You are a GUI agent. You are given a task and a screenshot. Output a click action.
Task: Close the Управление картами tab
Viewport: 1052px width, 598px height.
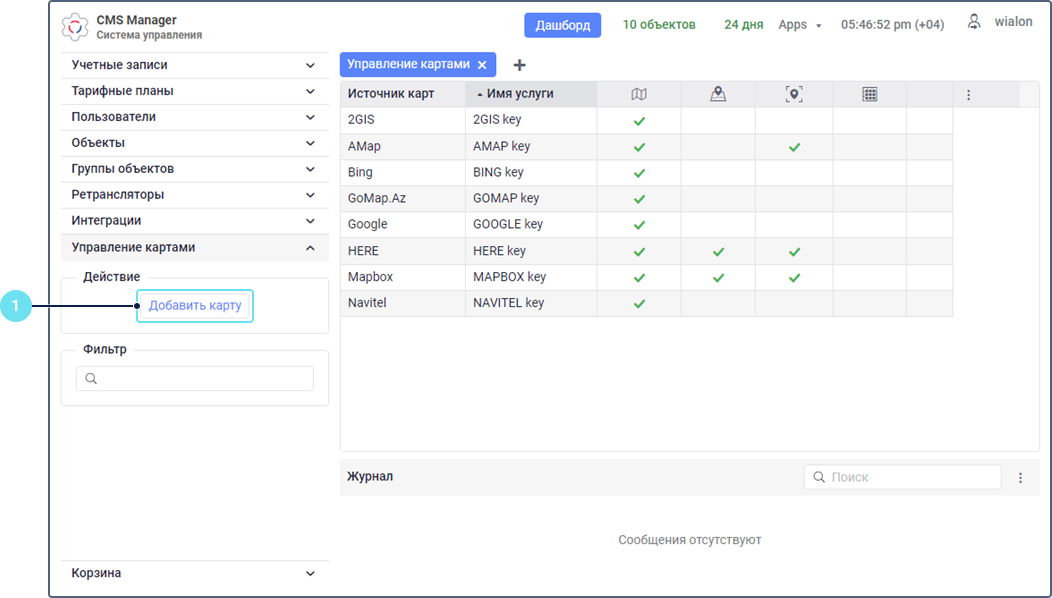click(x=482, y=65)
